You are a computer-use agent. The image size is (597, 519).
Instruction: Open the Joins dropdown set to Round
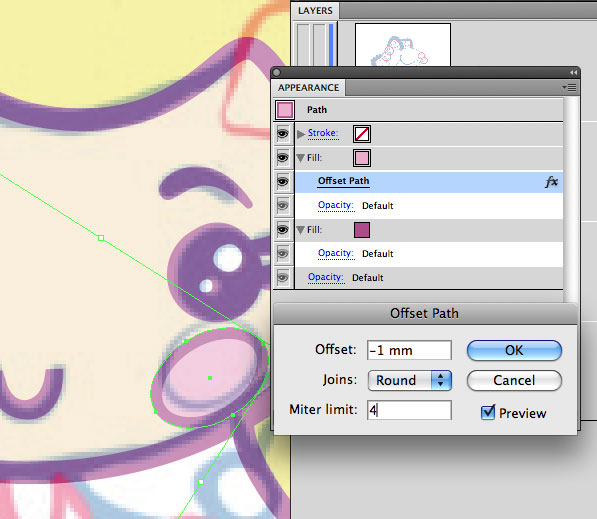(410, 380)
